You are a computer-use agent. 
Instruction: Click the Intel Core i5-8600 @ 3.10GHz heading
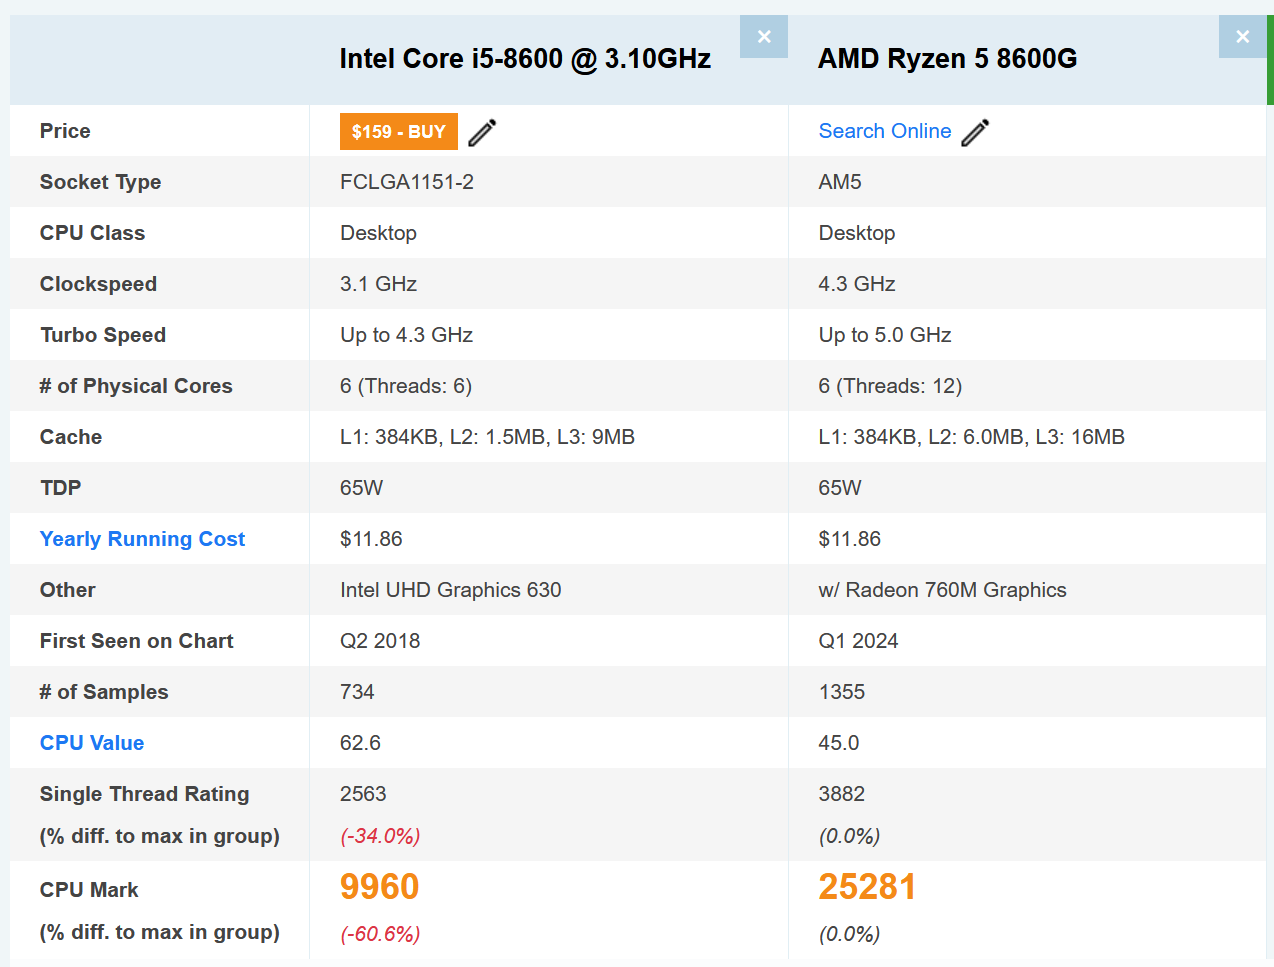tap(525, 59)
